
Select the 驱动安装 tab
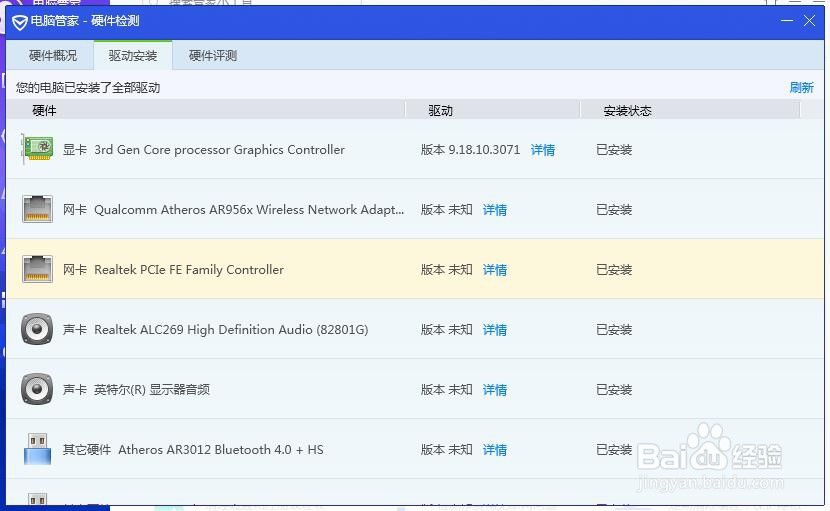(133, 56)
